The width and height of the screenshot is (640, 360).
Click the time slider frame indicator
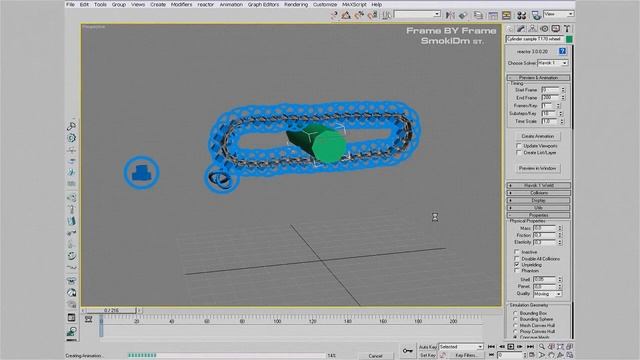[x=111, y=311]
